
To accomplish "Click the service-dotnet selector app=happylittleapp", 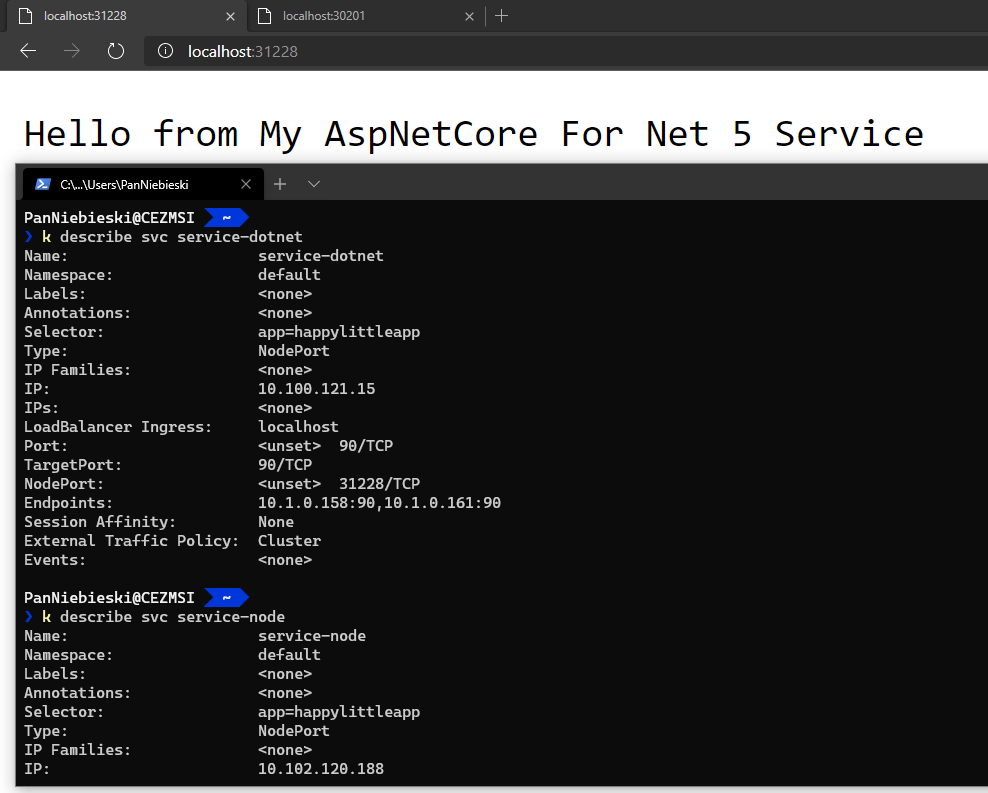I will pyautogui.click(x=339, y=332).
